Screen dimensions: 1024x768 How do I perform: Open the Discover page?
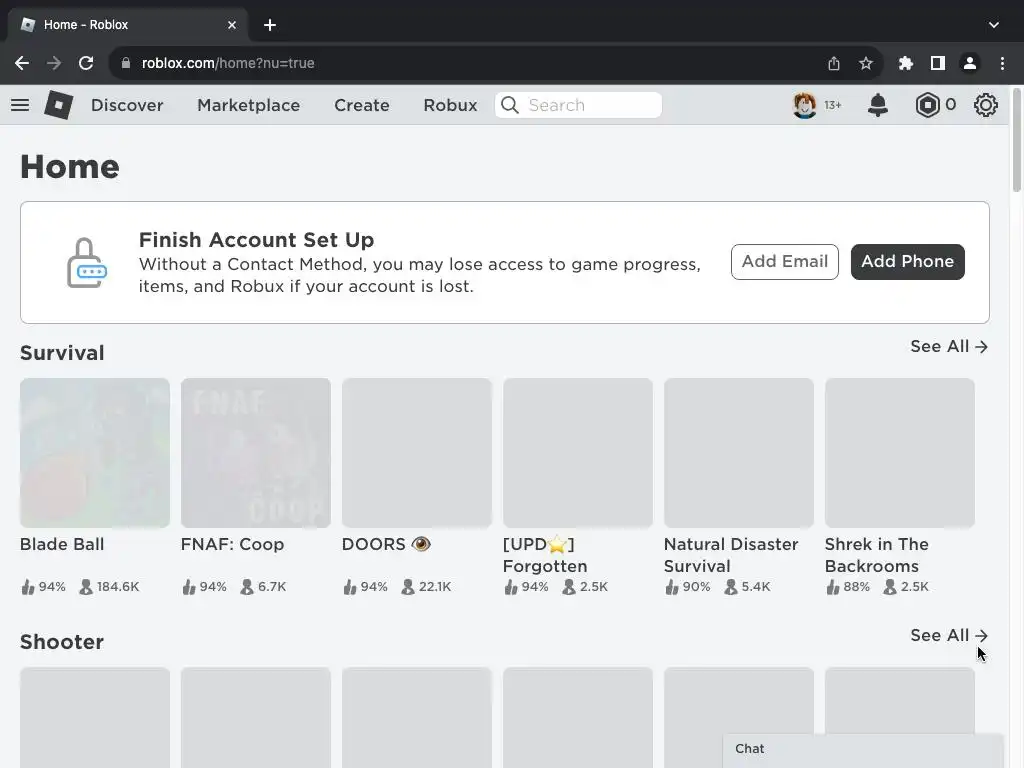click(127, 105)
